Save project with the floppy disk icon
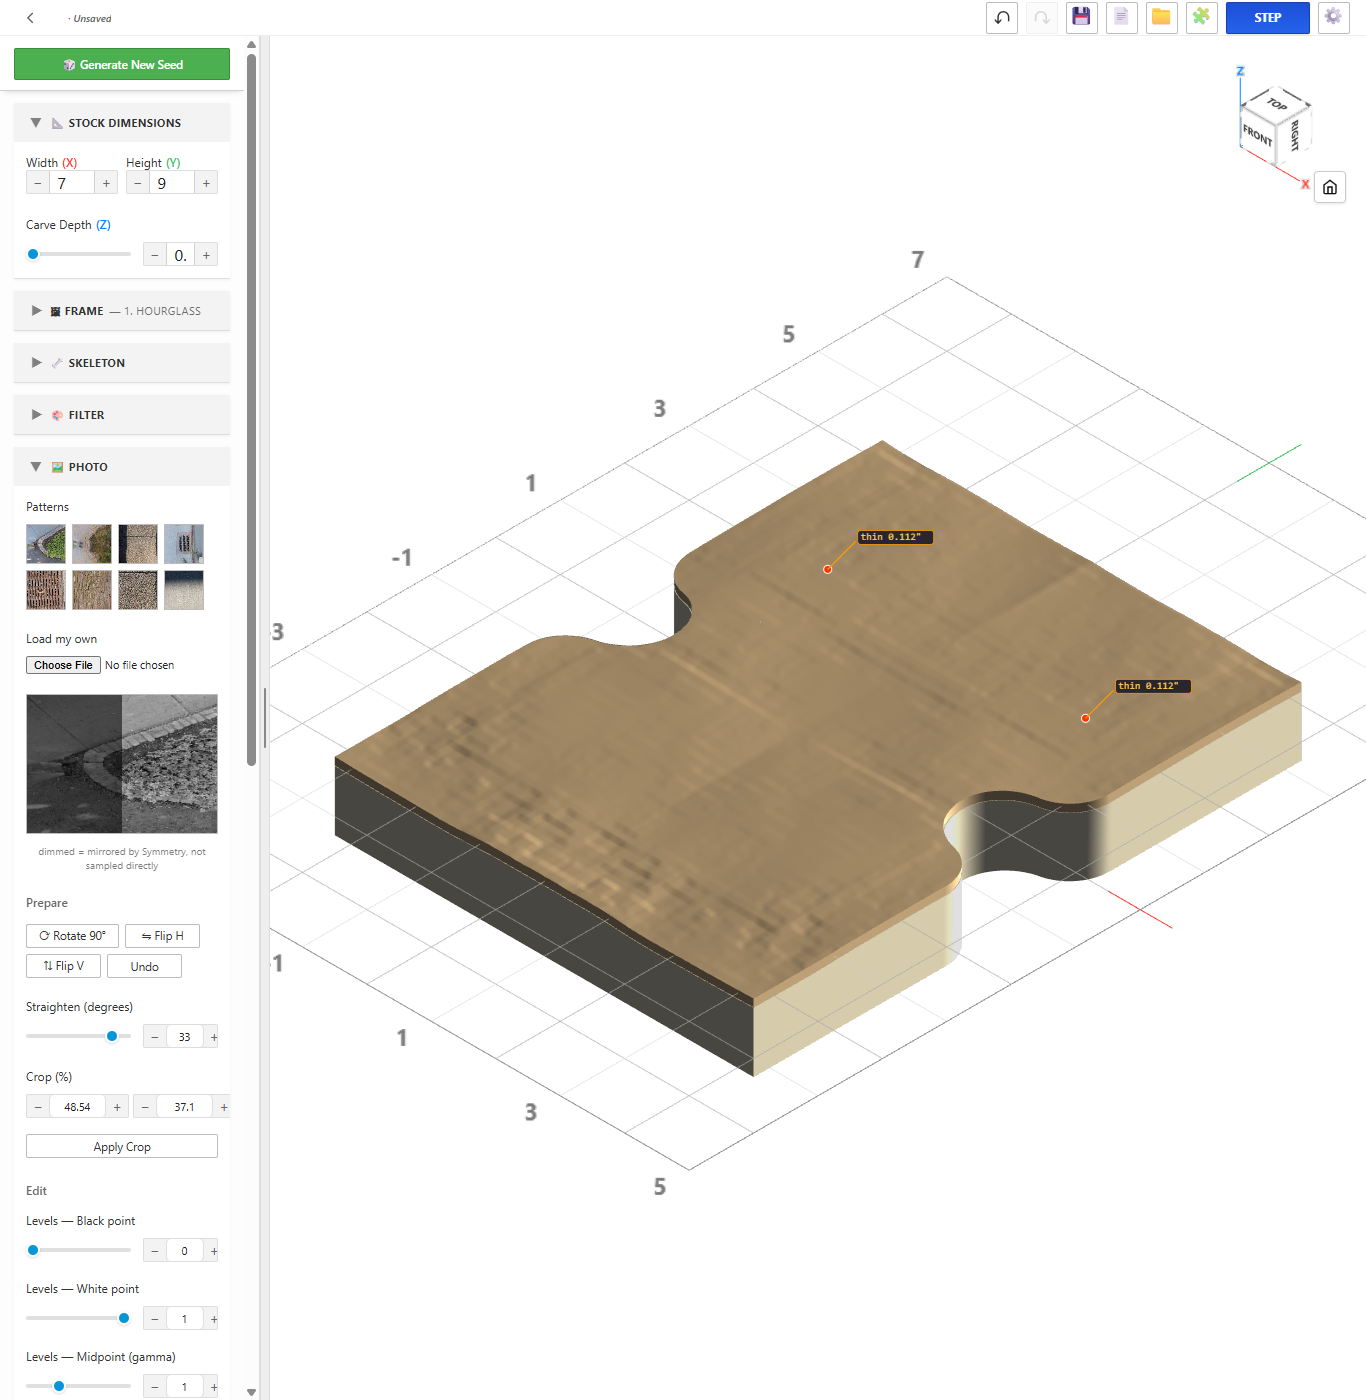Image resolution: width=1366 pixels, height=1400 pixels. point(1082,18)
